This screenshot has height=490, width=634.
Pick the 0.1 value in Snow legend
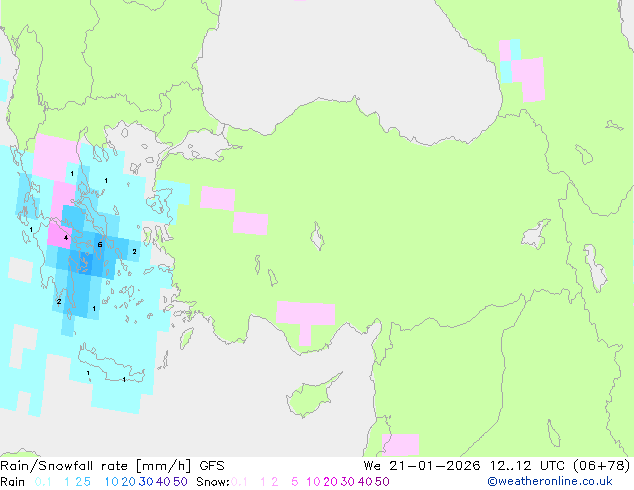(x=239, y=482)
